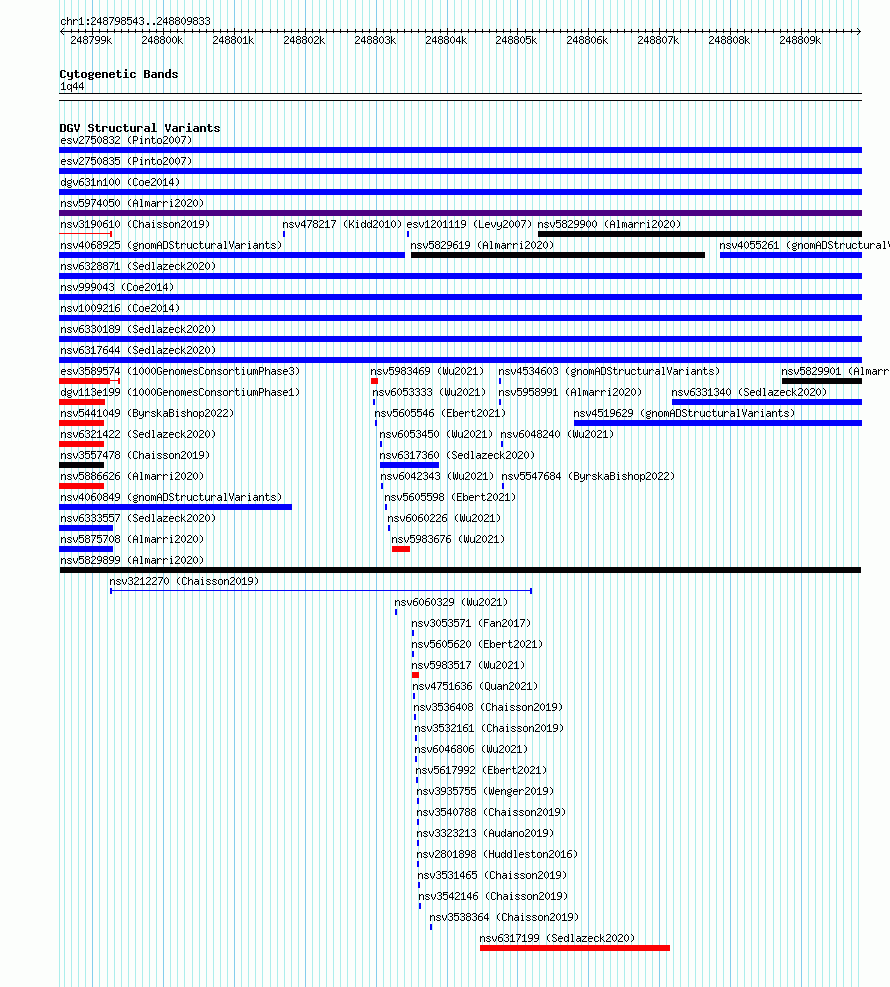Open the nsv999043 (Coe2014) label
The width and height of the screenshot is (890, 987).
pos(117,287)
